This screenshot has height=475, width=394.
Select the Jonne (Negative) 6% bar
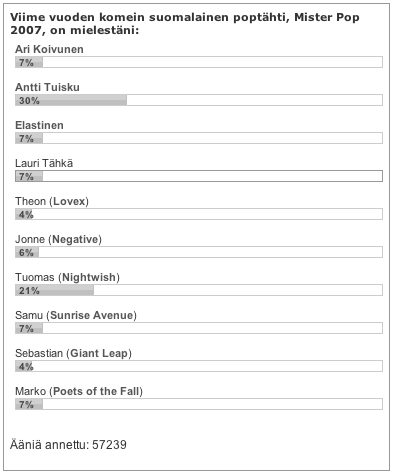pyautogui.click(x=199, y=252)
